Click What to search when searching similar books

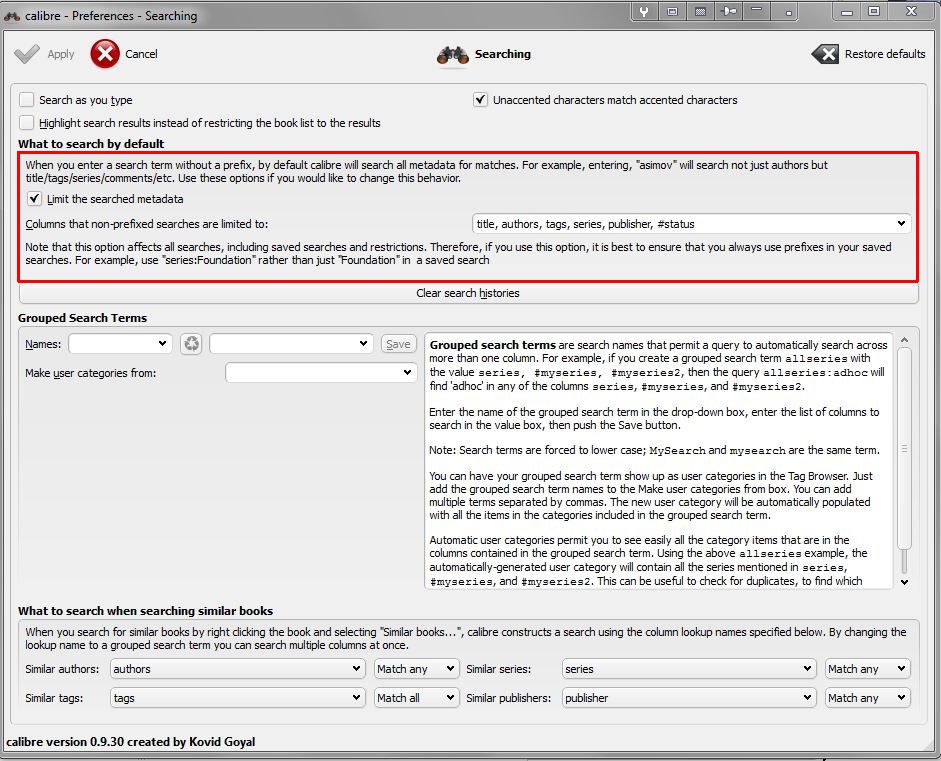145,611
